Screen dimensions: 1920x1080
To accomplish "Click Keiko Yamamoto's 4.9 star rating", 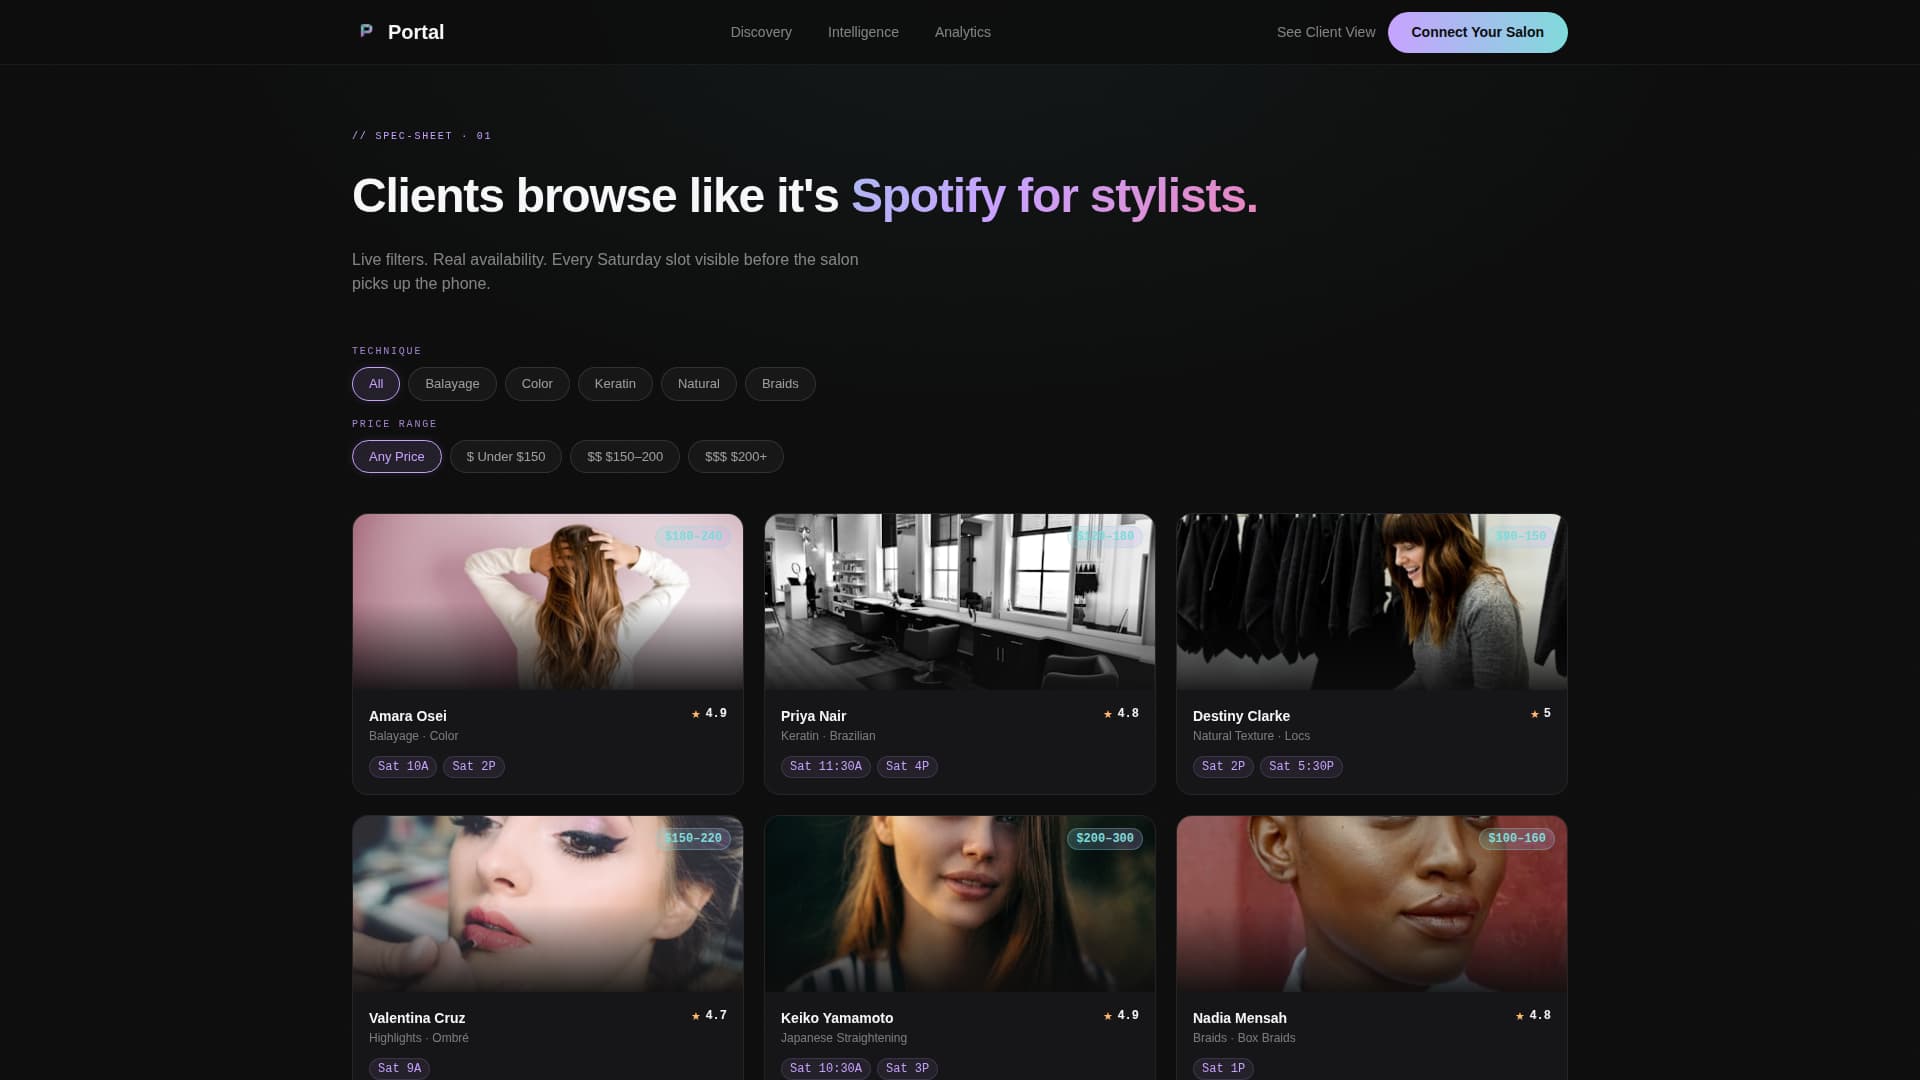I will pyautogui.click(x=1121, y=1016).
